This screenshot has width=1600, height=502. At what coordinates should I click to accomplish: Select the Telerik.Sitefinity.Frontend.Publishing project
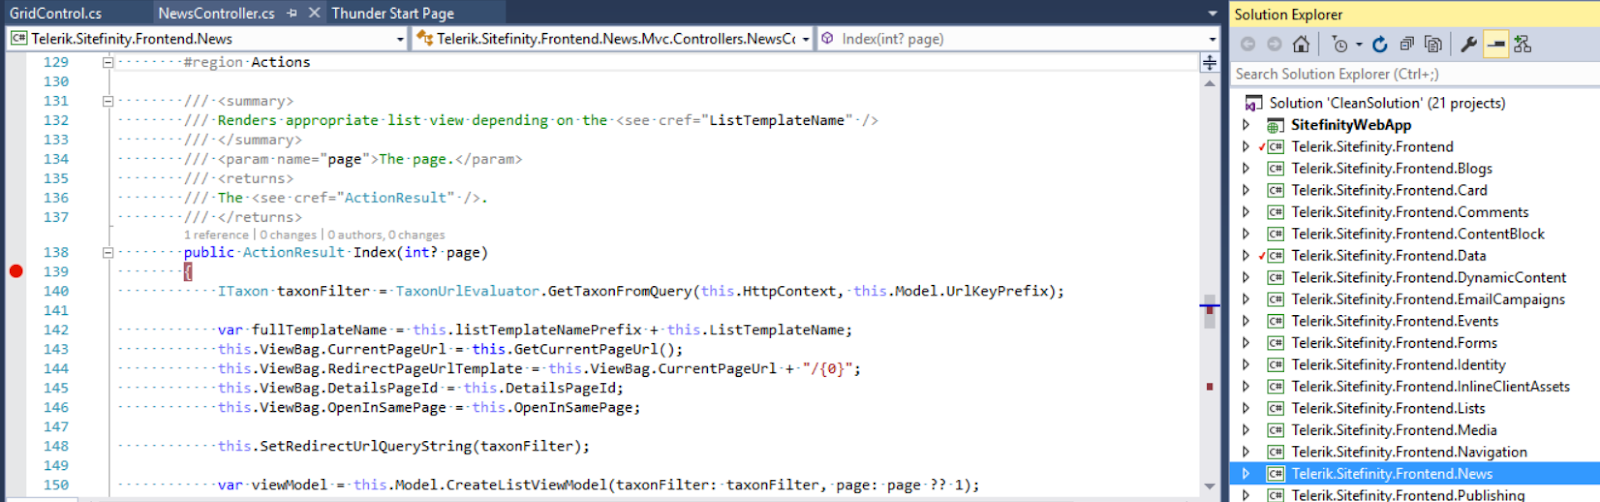1408,495
